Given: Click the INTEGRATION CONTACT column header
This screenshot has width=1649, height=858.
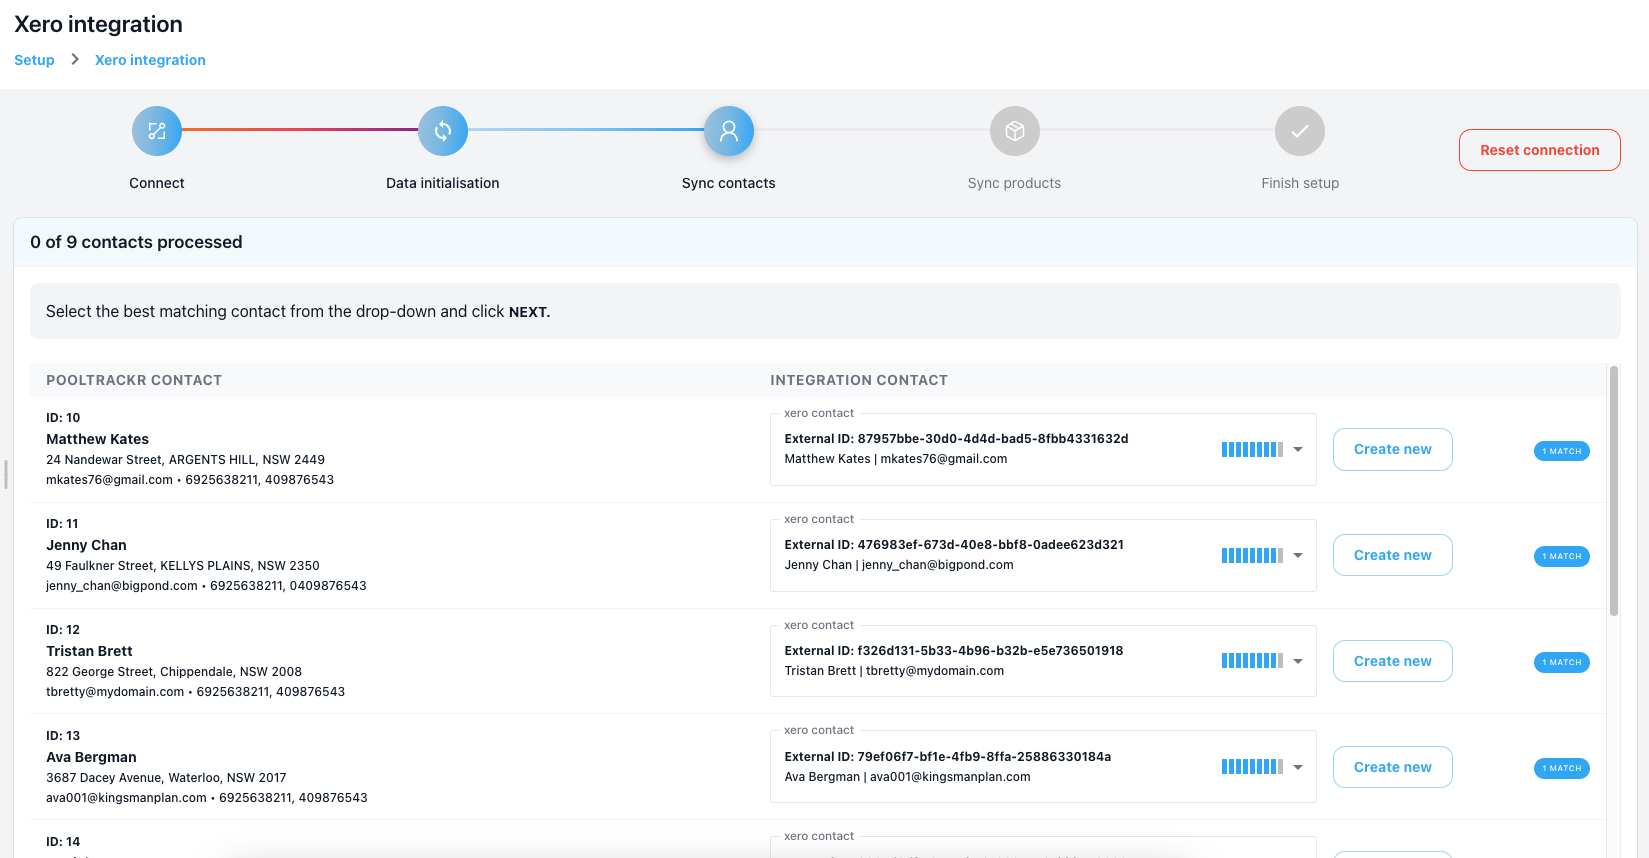Looking at the screenshot, I should pos(859,380).
